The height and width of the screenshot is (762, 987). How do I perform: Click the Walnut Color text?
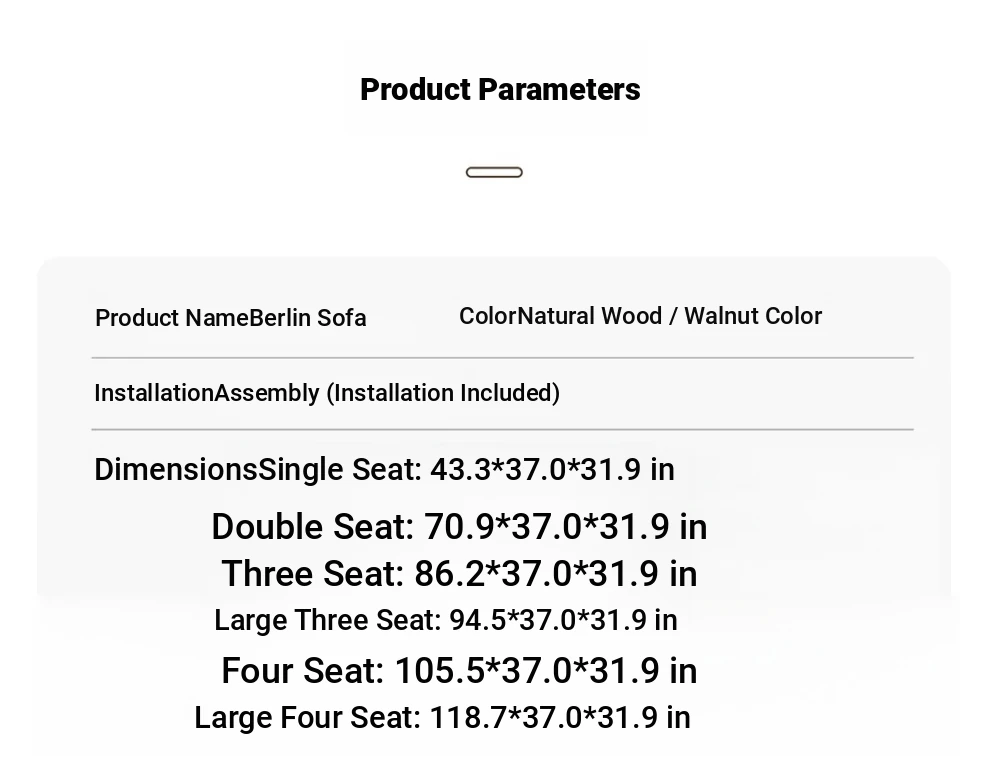tap(753, 316)
